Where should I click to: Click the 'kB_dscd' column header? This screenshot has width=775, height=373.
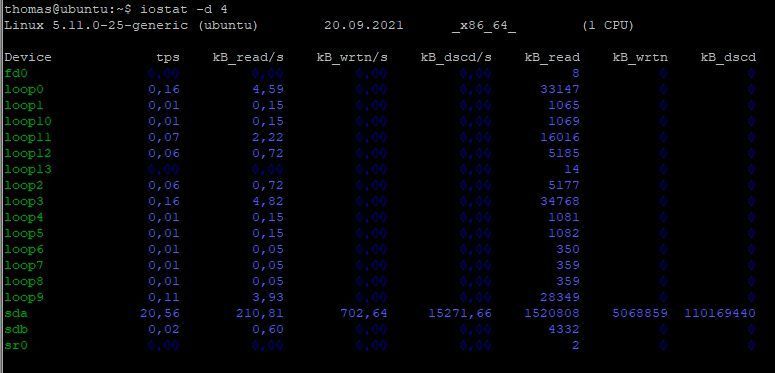(x=728, y=58)
